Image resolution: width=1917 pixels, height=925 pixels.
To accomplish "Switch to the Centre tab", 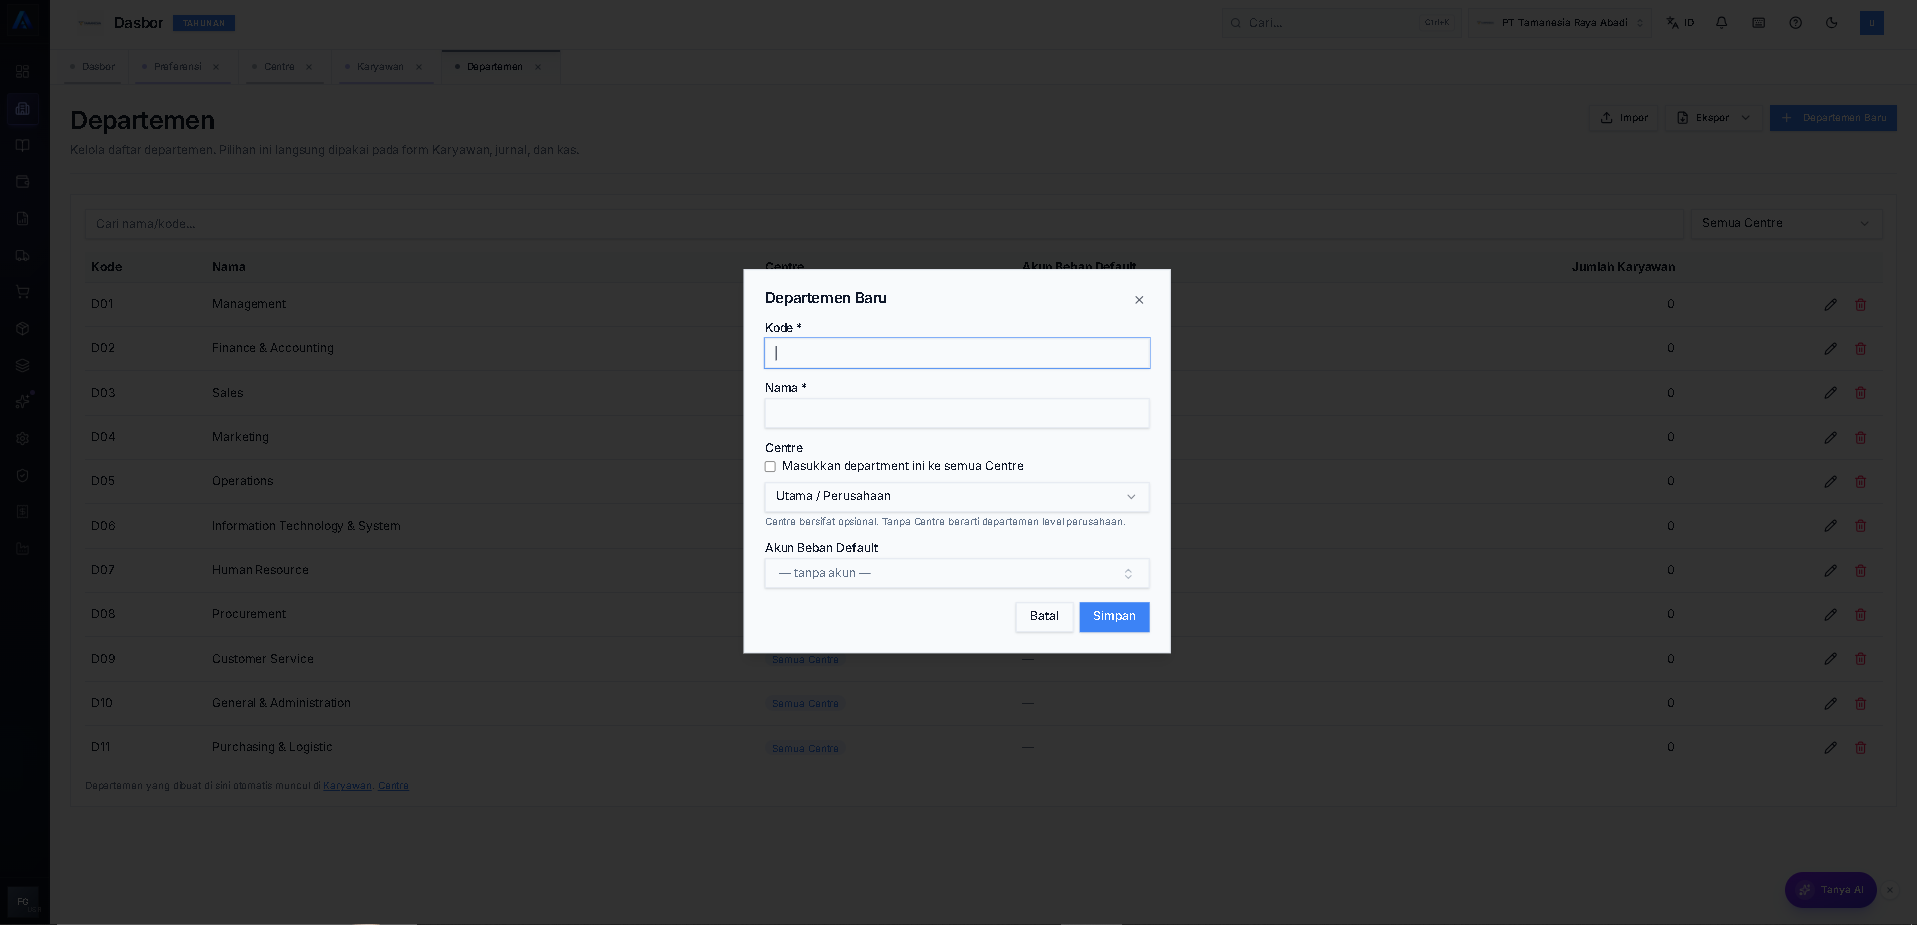I will [279, 67].
